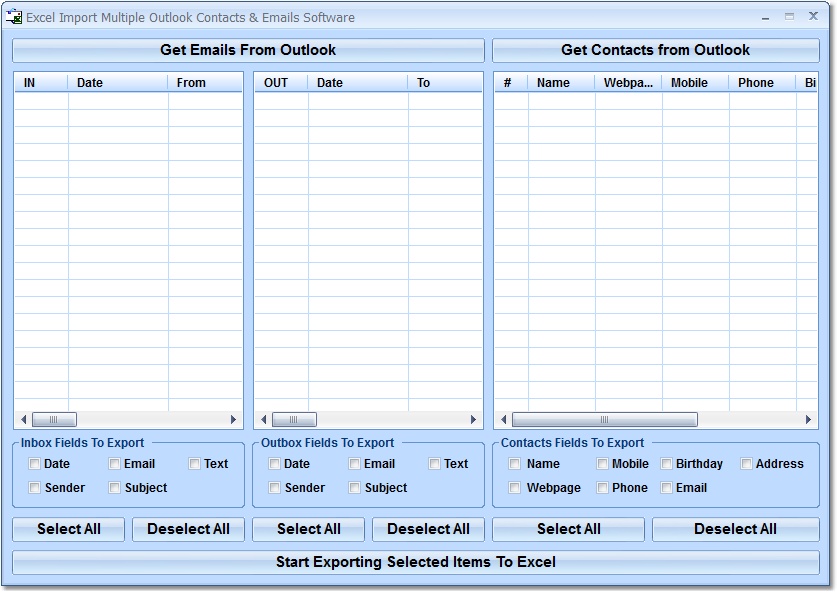The width and height of the screenshot is (837, 593).
Task: Click Get Contacts from Outlook button
Action: 656,50
